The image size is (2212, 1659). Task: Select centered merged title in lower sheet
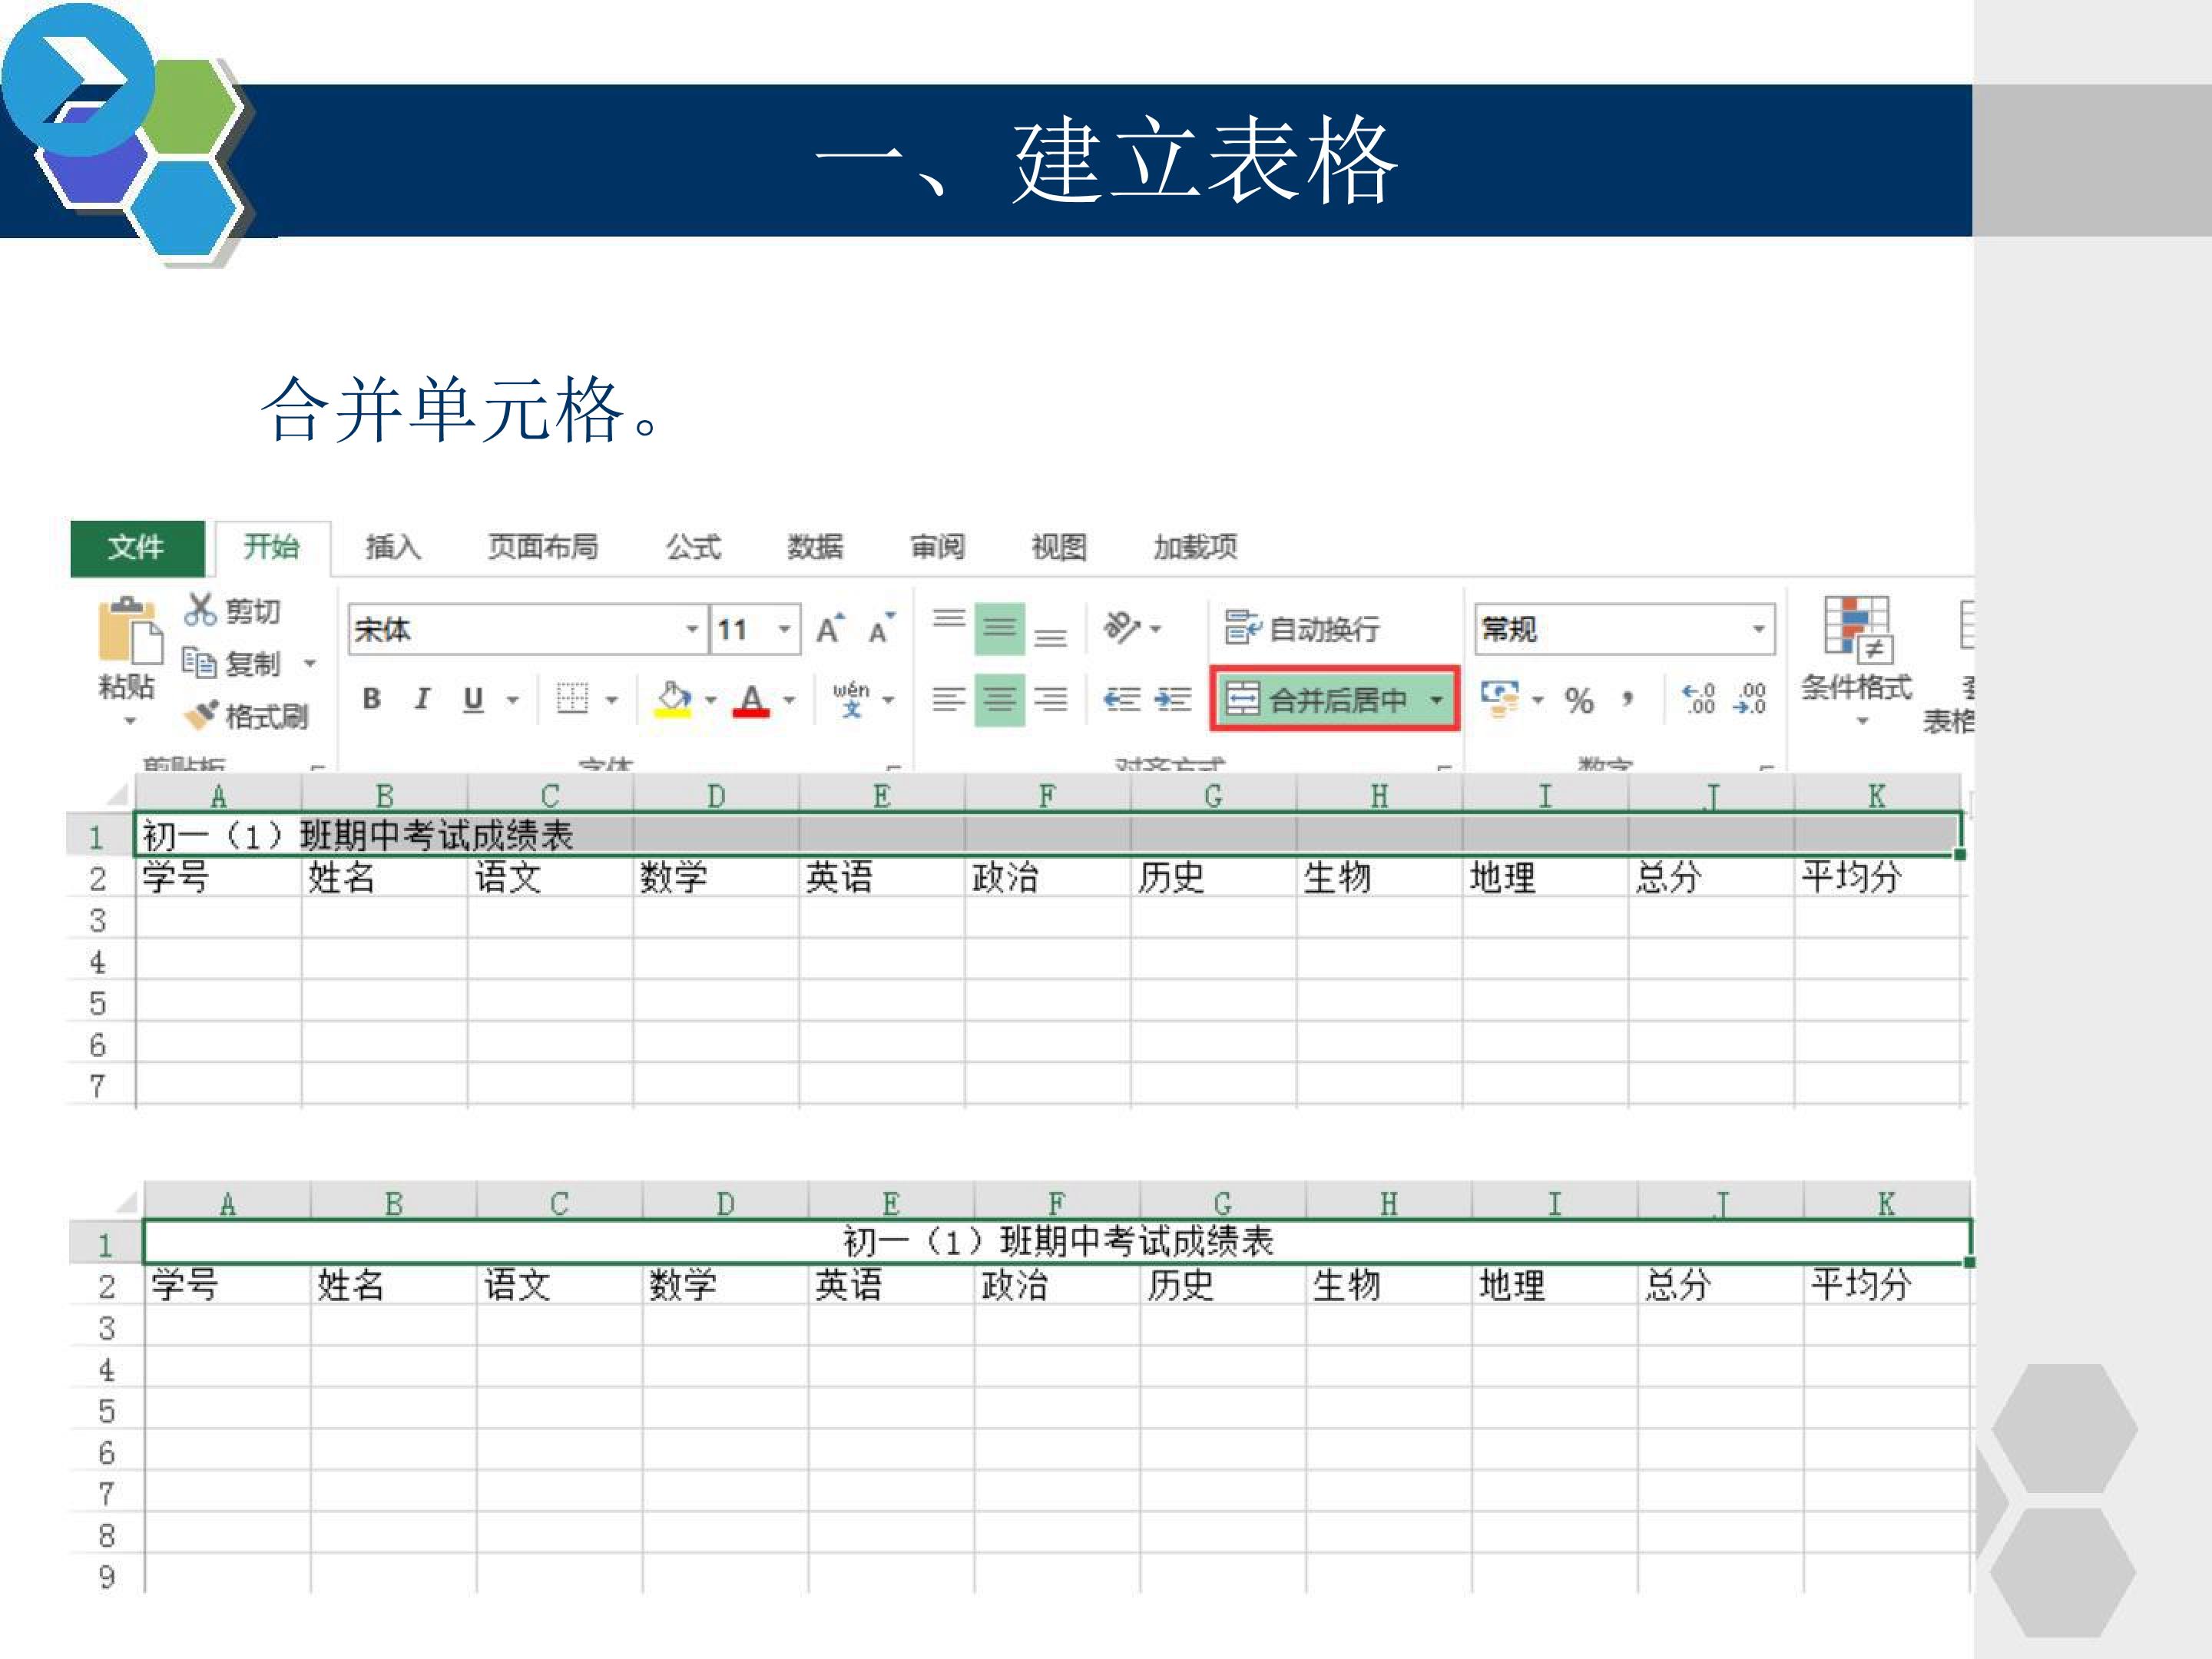click(1057, 1242)
